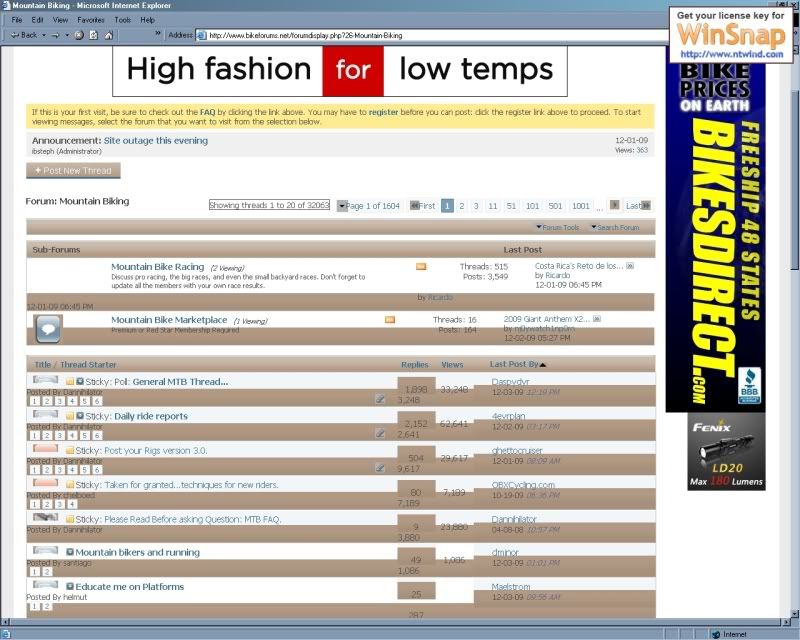Open the Site outage this evening announcement
800x640 pixels.
[x=156, y=141]
